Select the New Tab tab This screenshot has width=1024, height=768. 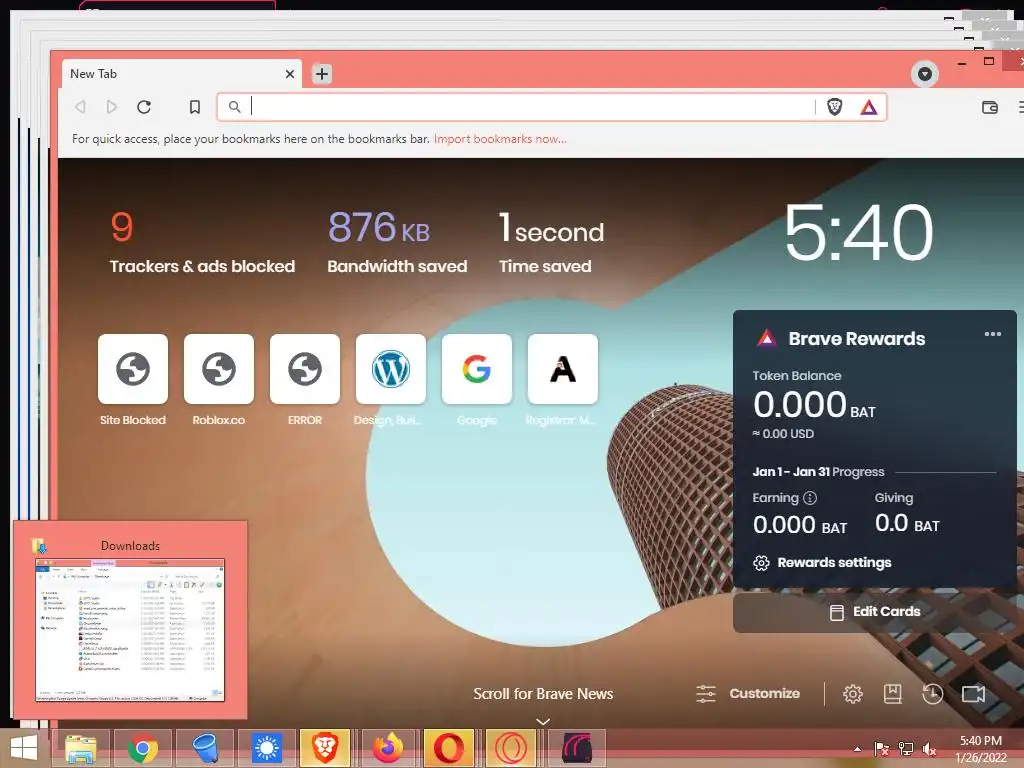tap(181, 74)
